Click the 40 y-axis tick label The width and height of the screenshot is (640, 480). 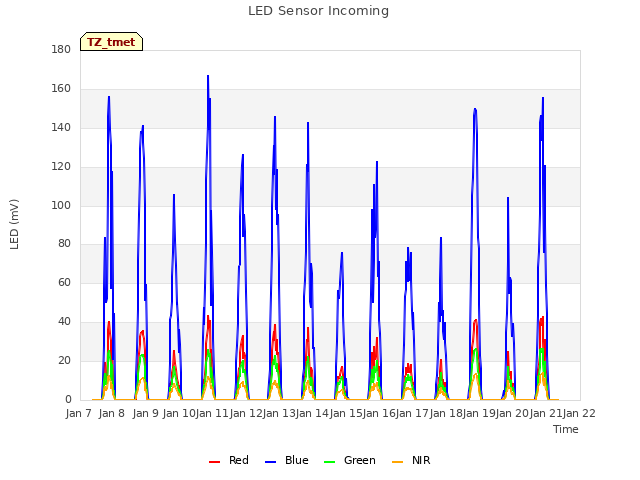tap(64, 322)
